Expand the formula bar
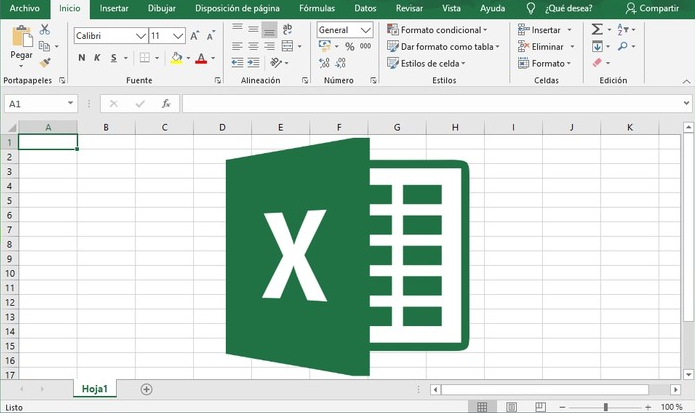The height and width of the screenshot is (413, 695). click(x=686, y=103)
